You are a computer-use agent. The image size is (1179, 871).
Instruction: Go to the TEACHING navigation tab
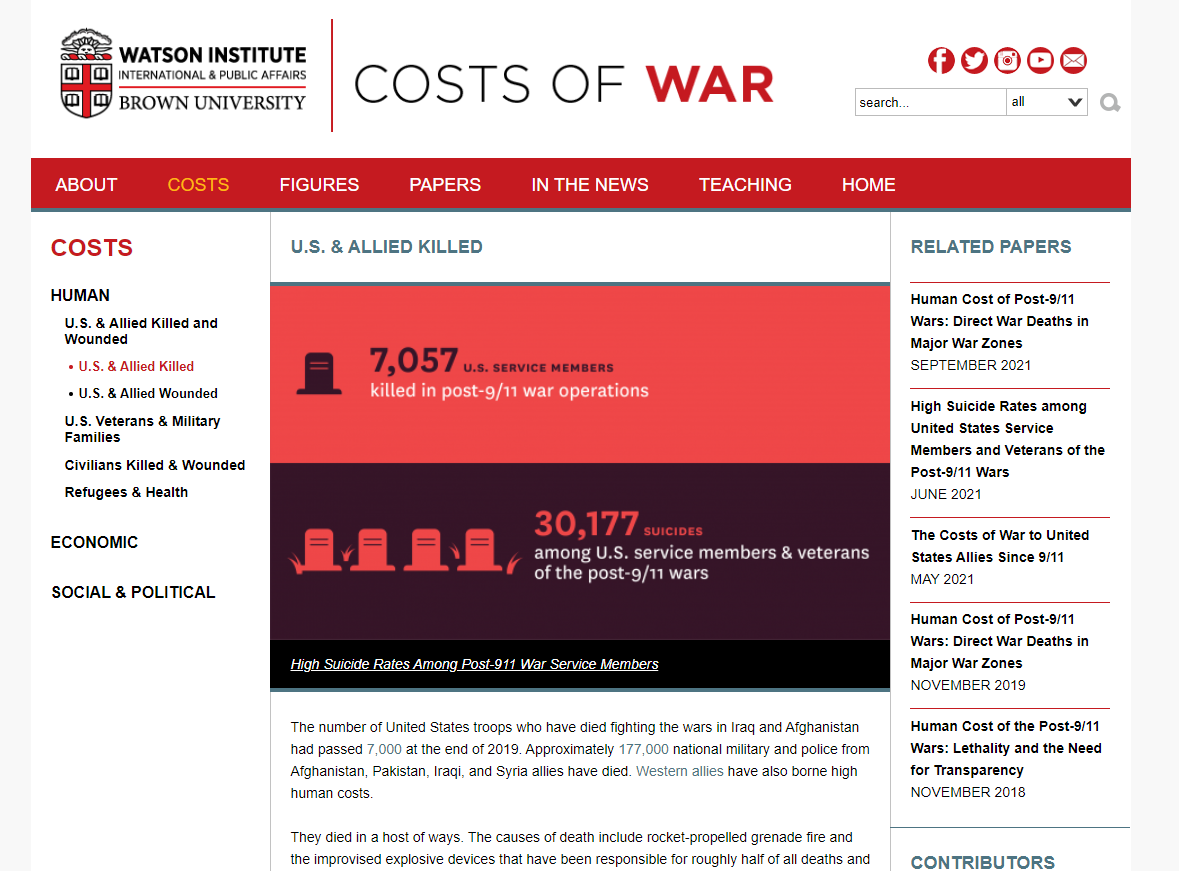745,184
